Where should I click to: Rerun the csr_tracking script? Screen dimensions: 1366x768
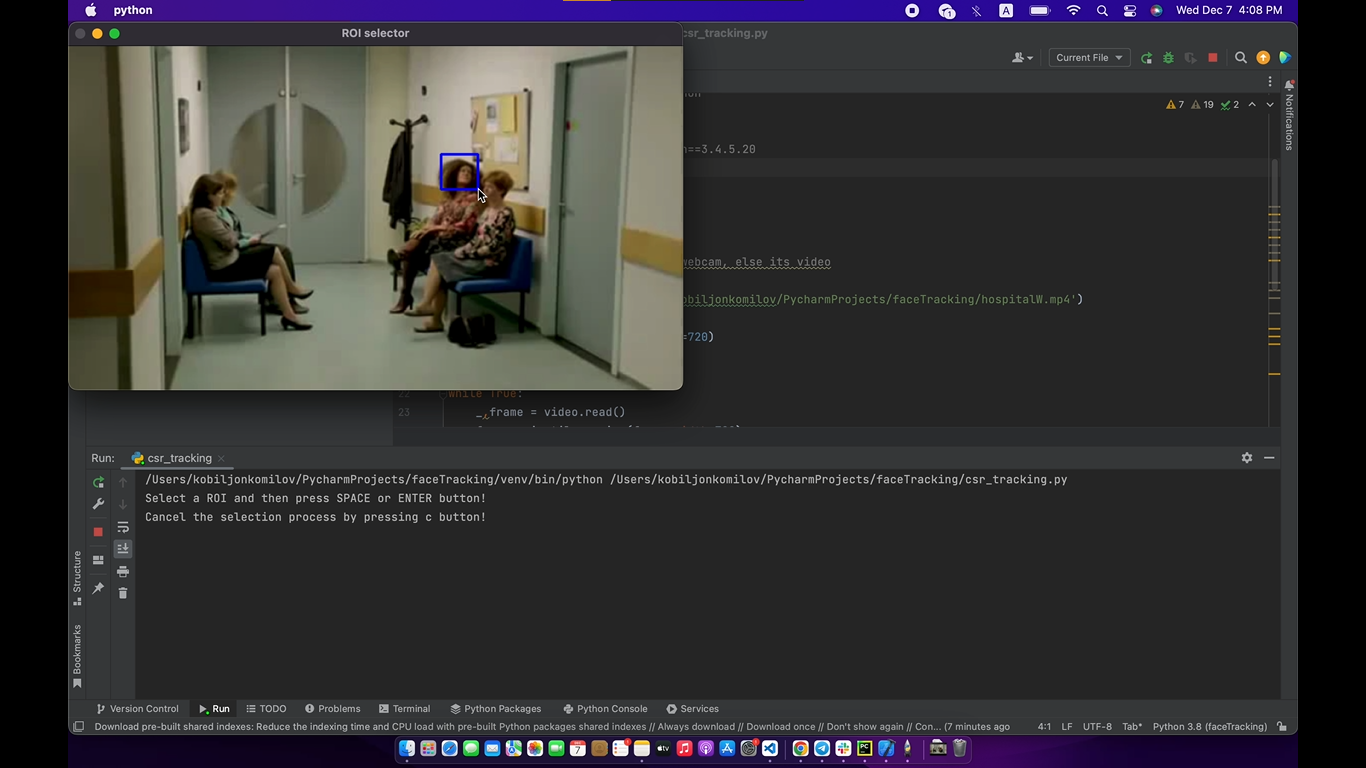[x=98, y=483]
